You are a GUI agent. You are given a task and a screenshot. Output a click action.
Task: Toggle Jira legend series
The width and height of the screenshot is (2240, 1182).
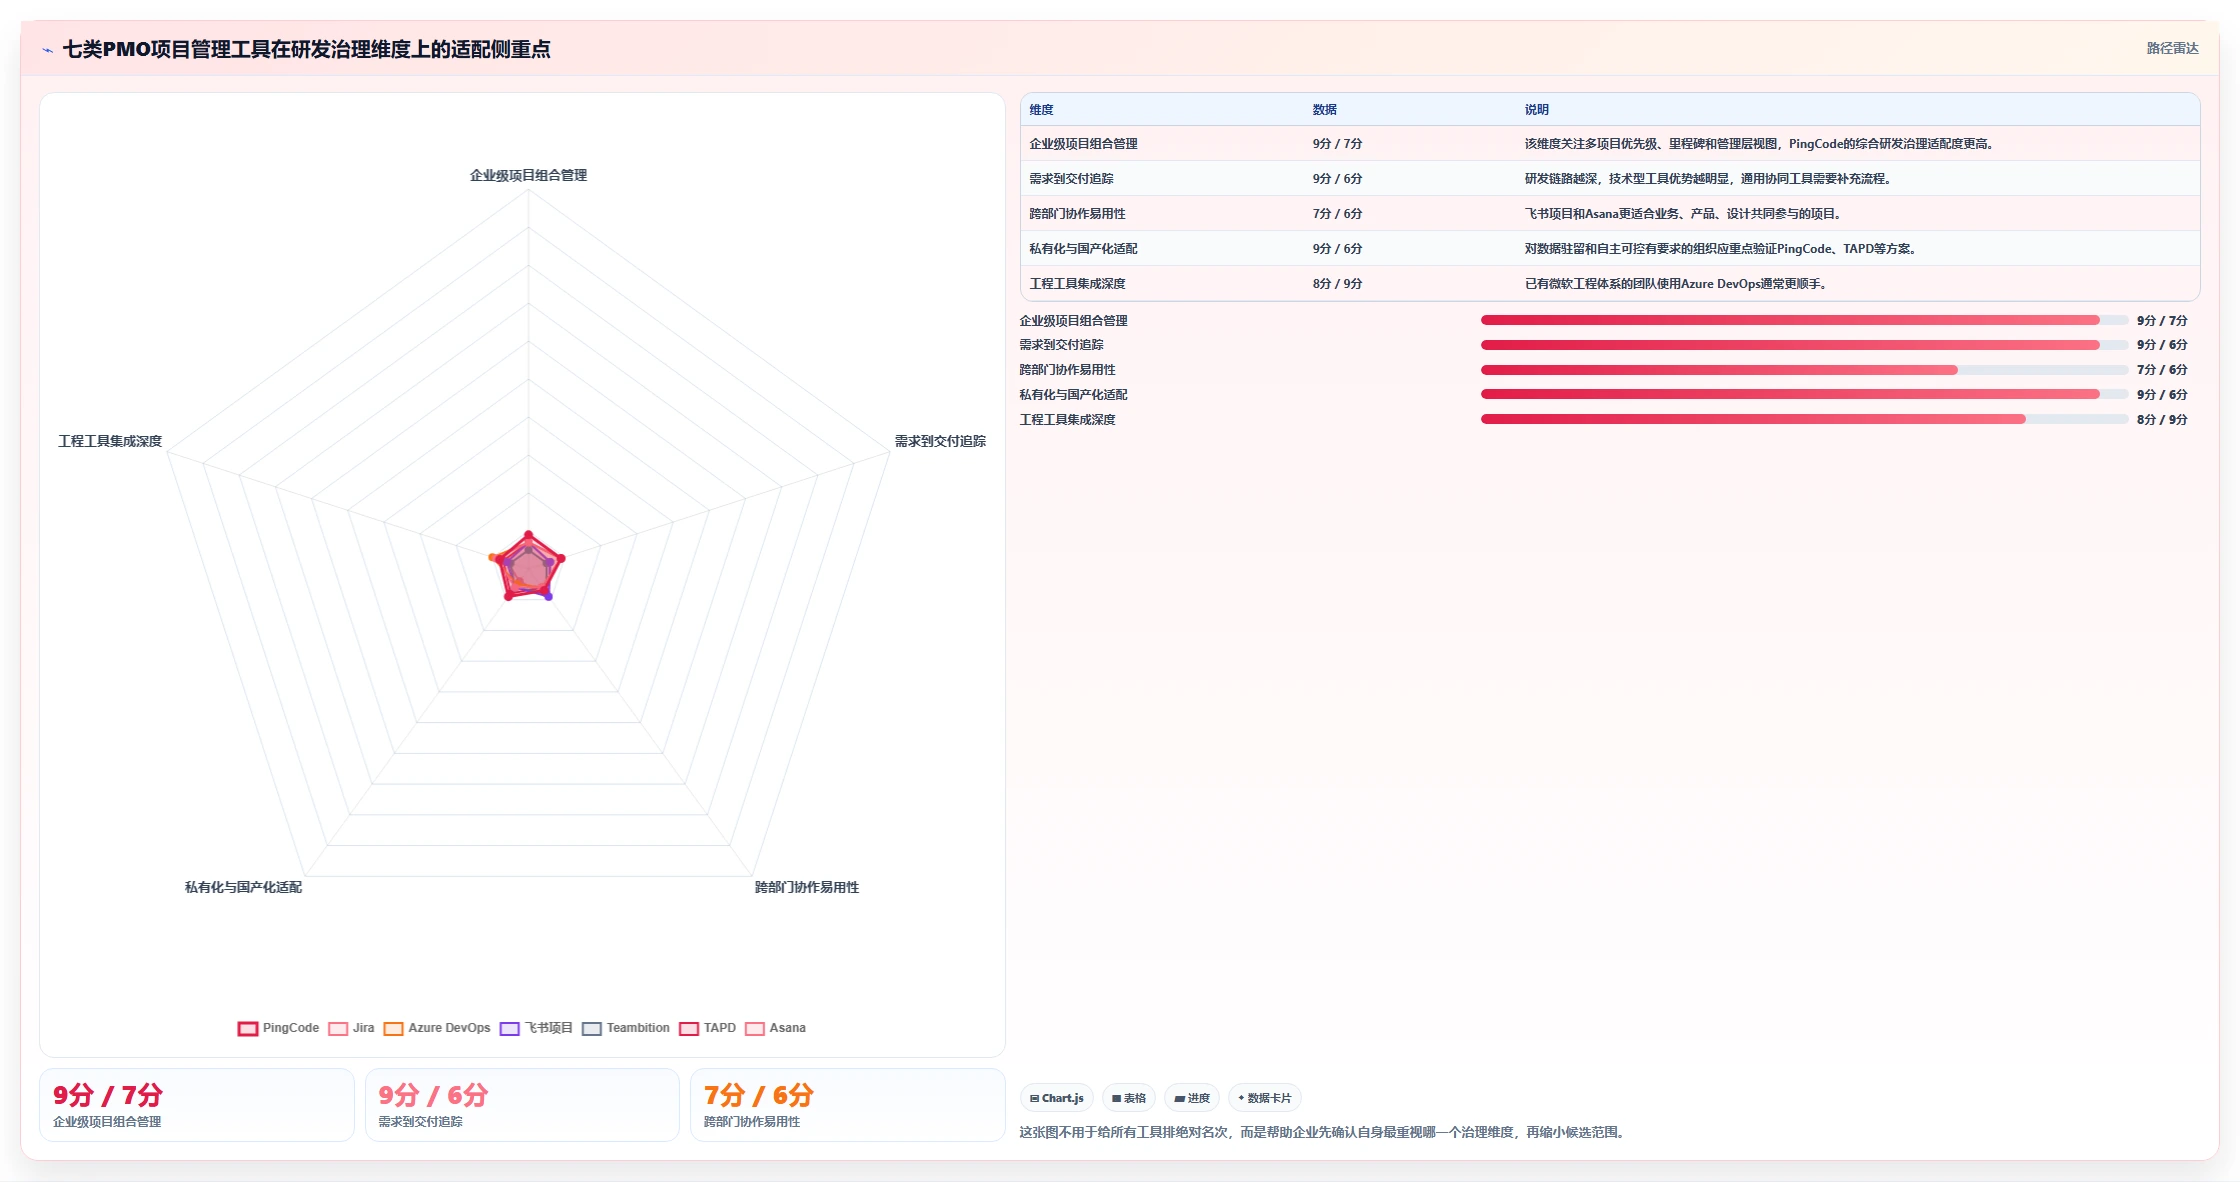point(351,1028)
